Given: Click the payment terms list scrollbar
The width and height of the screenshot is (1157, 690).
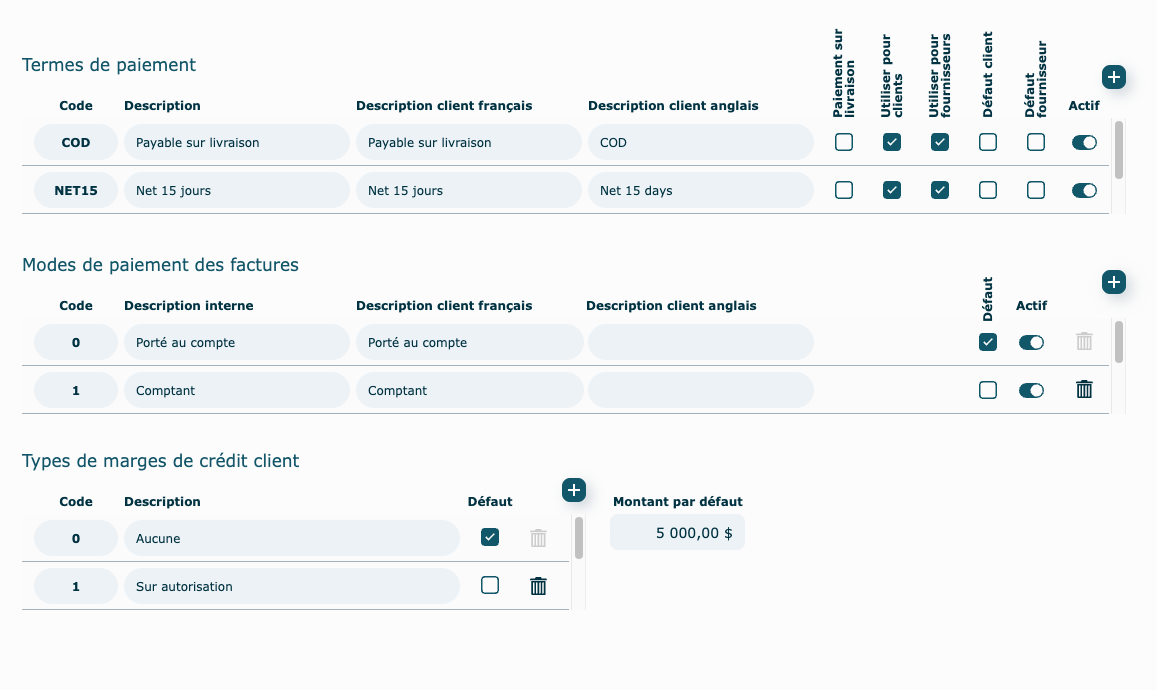Looking at the screenshot, I should 1118,151.
